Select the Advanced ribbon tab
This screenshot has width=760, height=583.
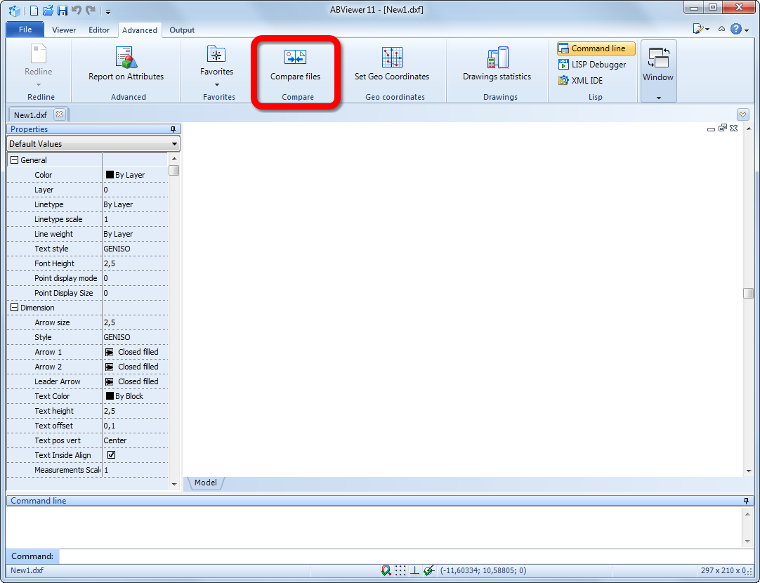coord(140,30)
